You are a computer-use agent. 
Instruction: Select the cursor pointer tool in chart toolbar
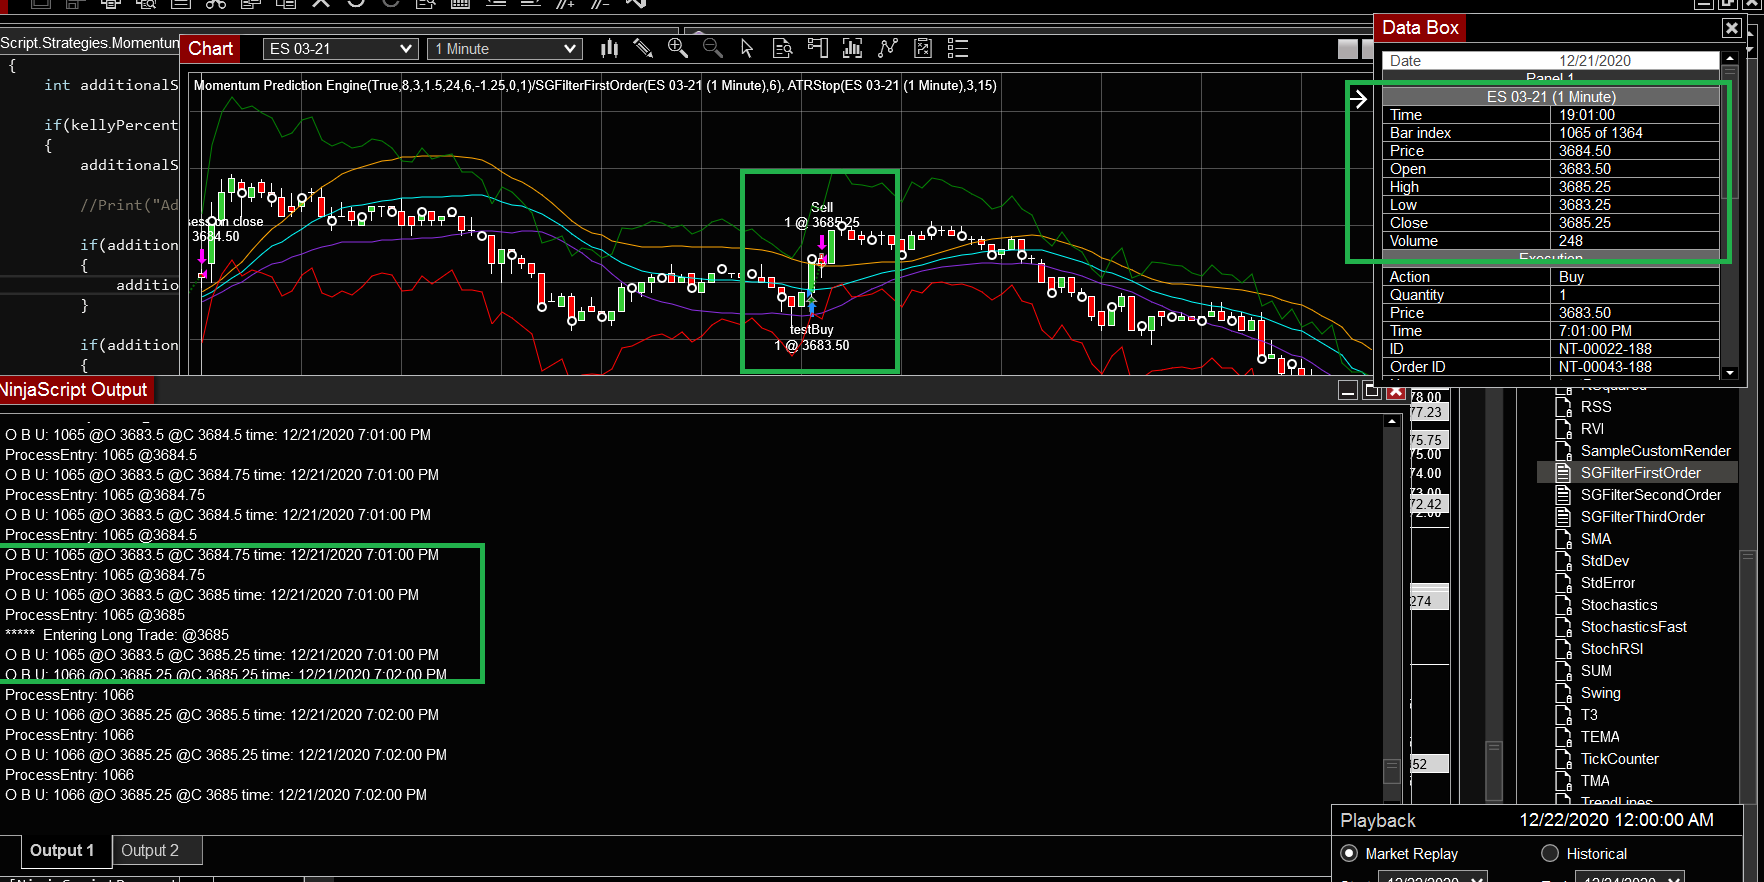pyautogui.click(x=747, y=48)
